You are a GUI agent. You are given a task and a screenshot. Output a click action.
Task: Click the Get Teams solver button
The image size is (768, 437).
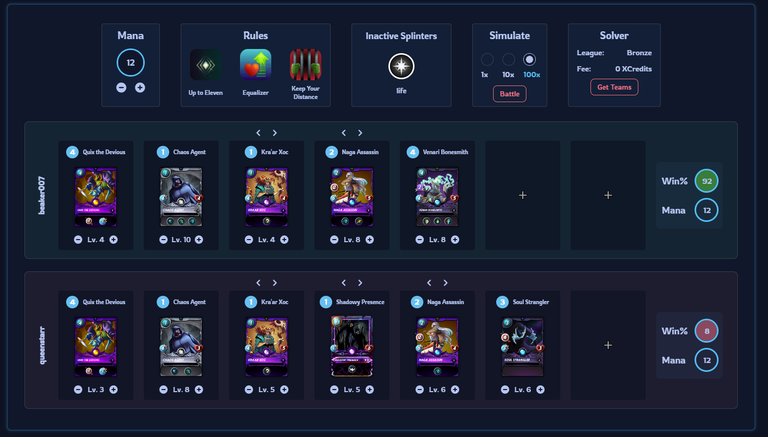pos(614,87)
